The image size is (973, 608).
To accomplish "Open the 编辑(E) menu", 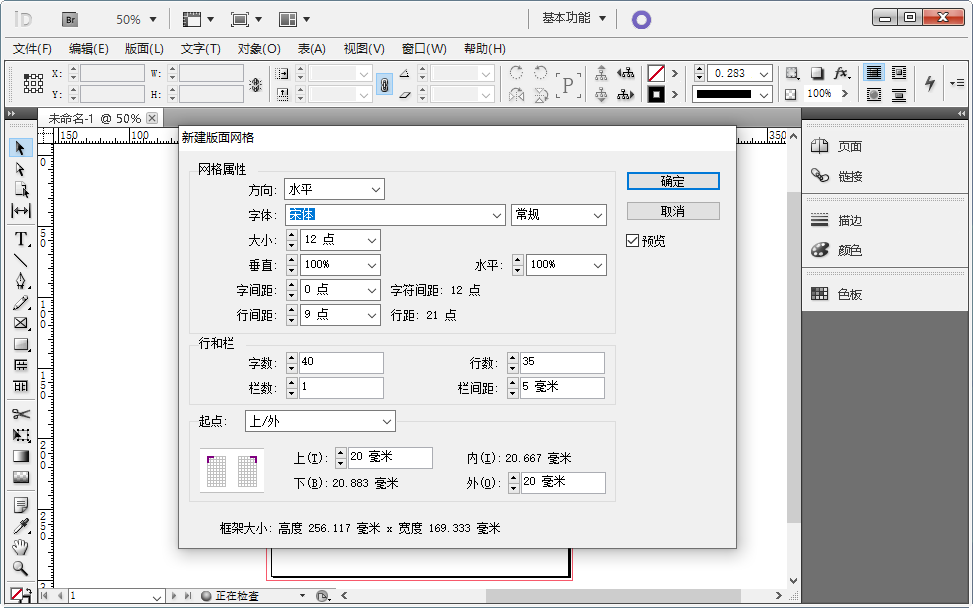I will [89, 48].
